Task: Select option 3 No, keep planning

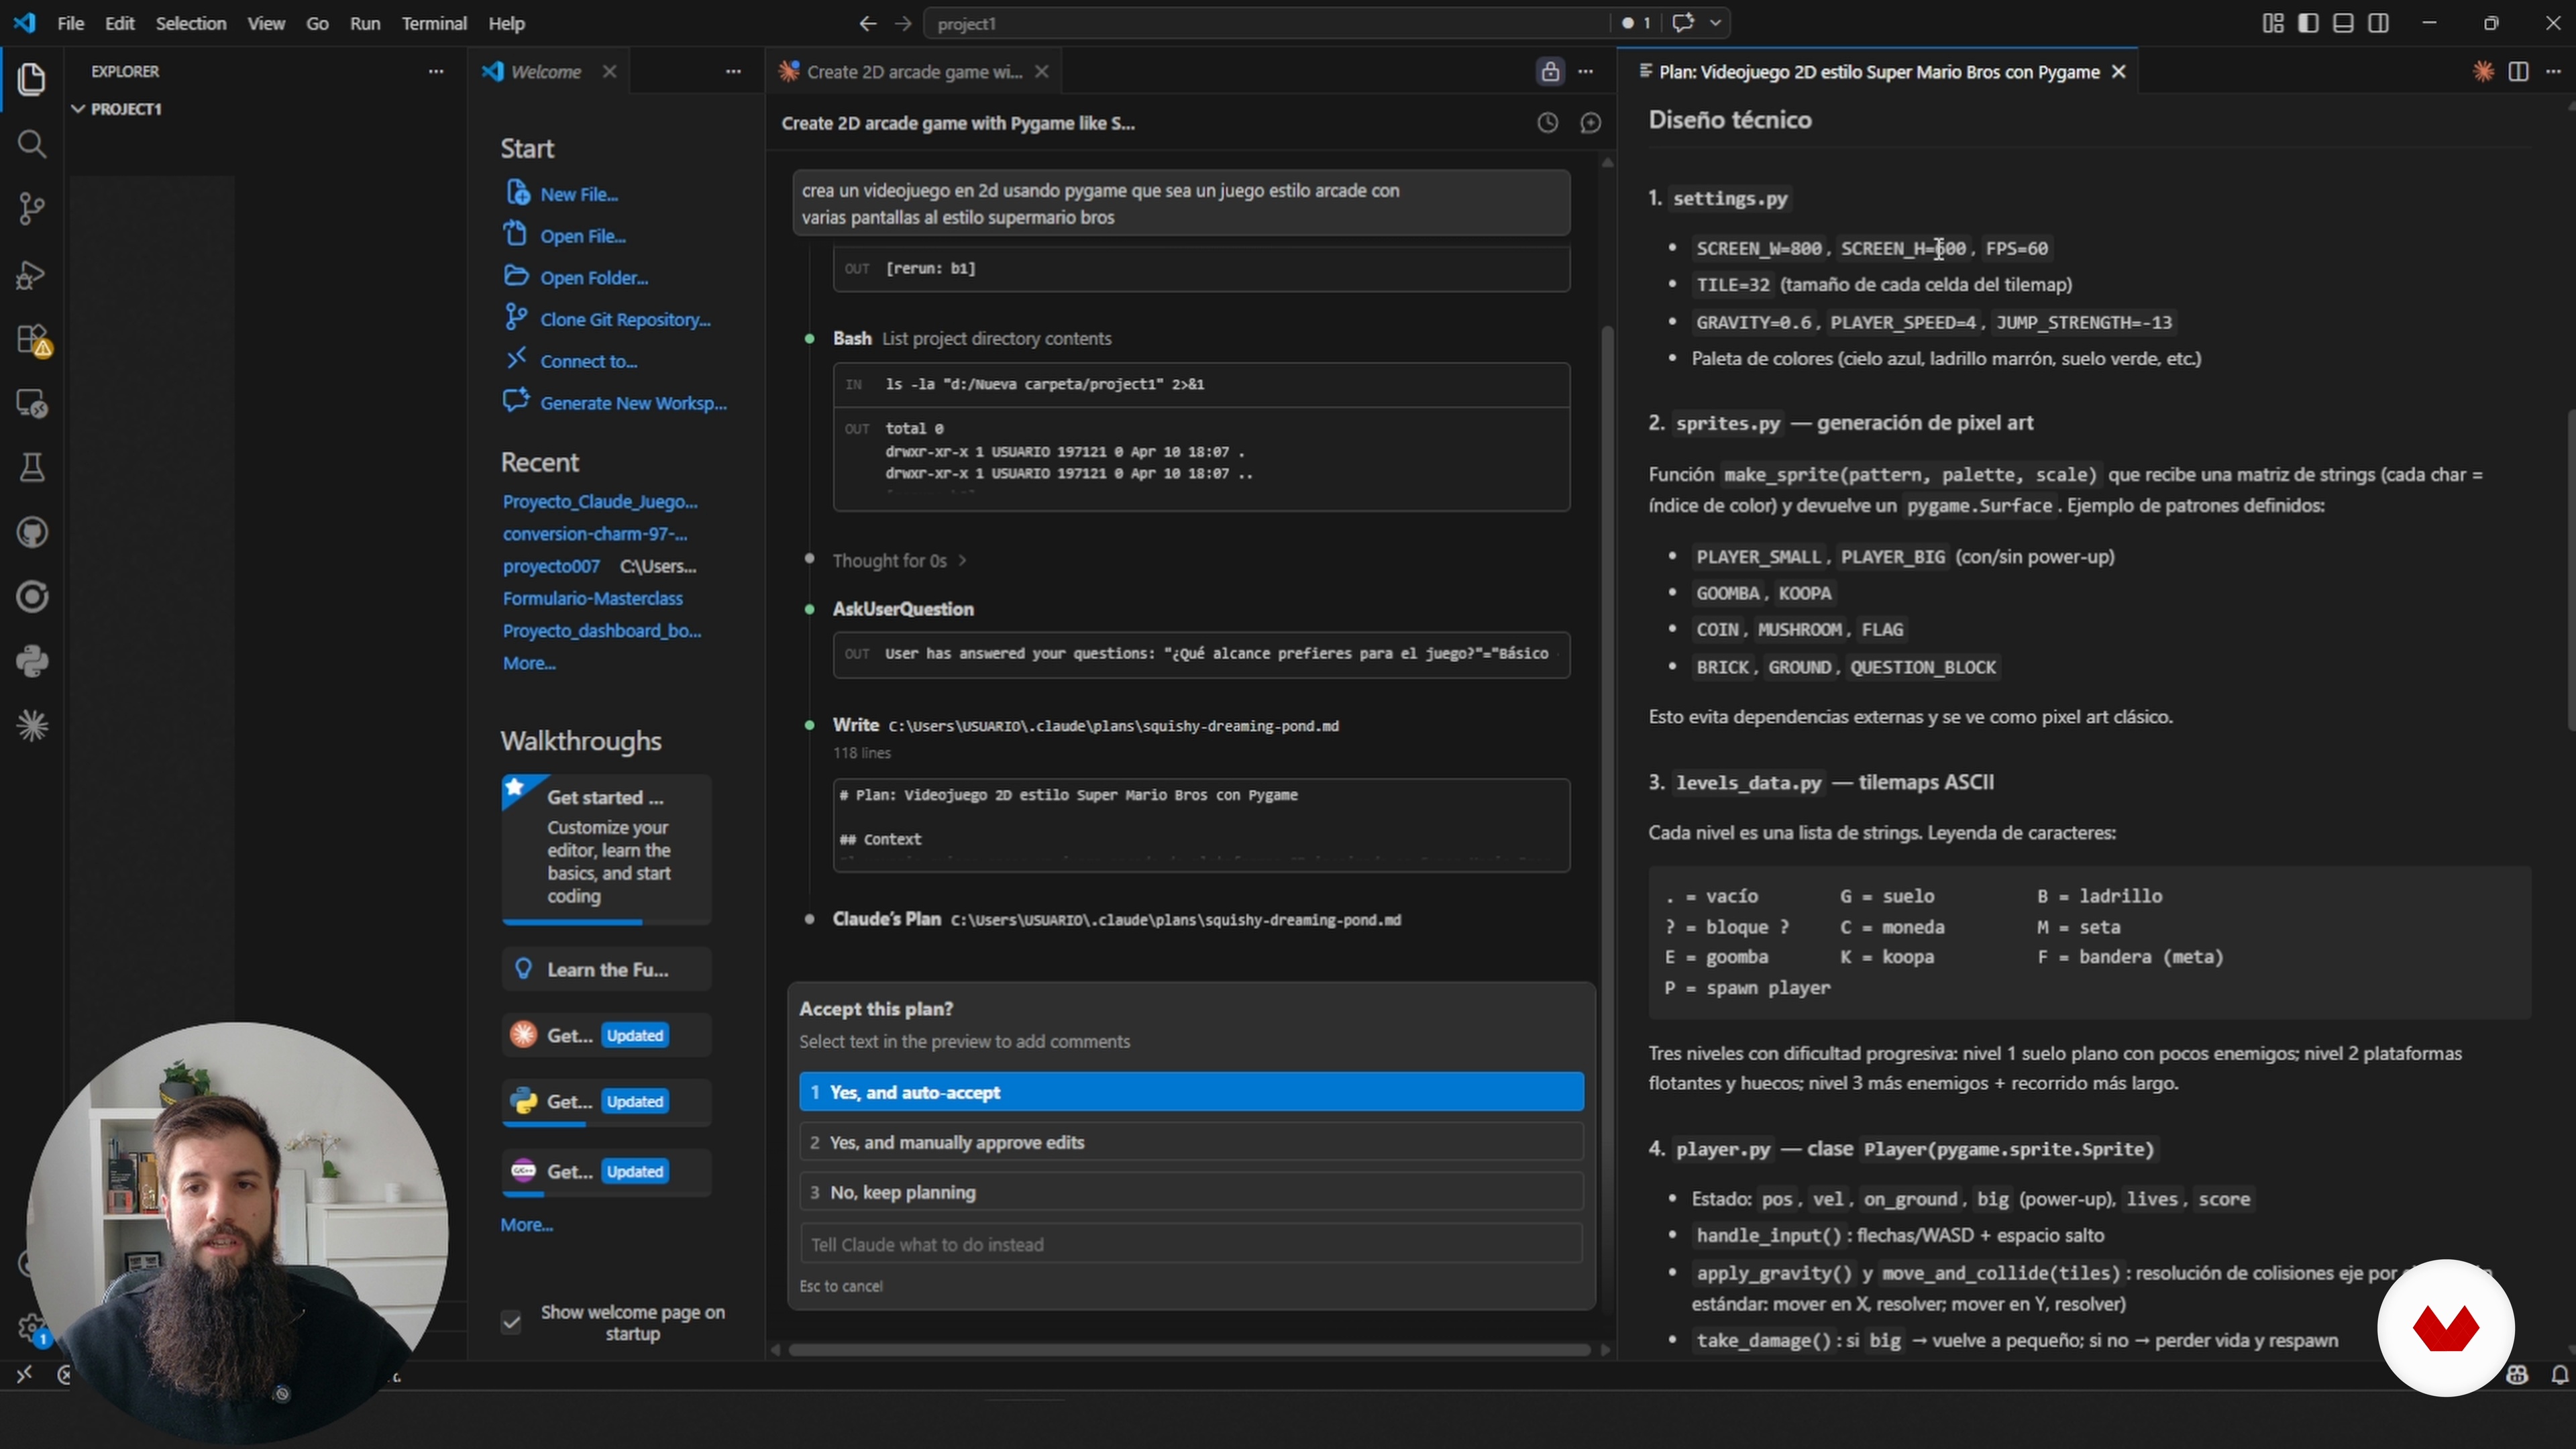Action: tap(1191, 1192)
